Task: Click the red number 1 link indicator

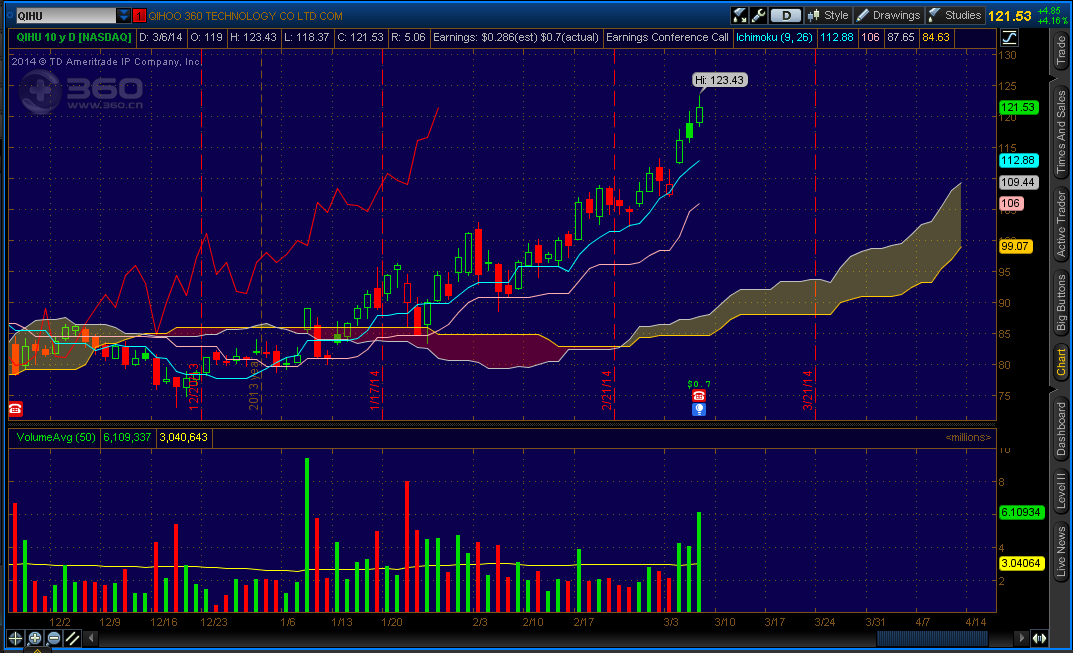Action: click(140, 16)
